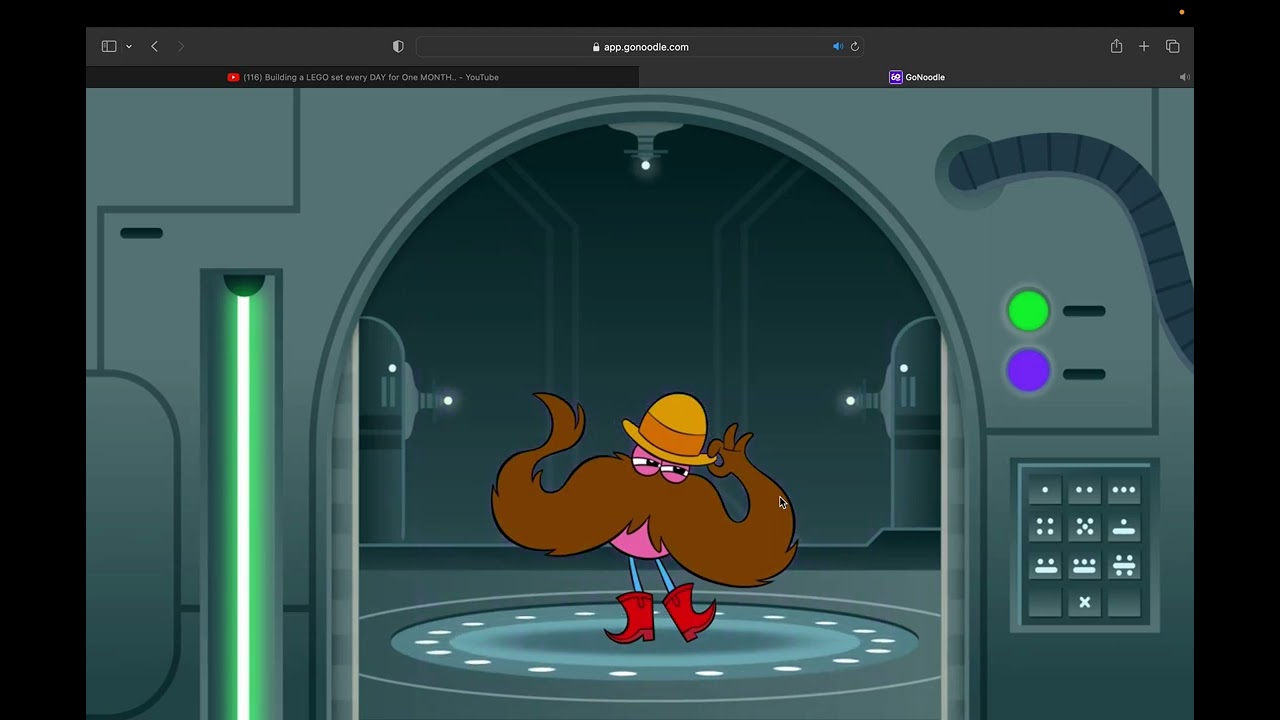Toggle the Safari sidebar button
Image resolution: width=1280 pixels, height=720 pixels.
coord(109,46)
